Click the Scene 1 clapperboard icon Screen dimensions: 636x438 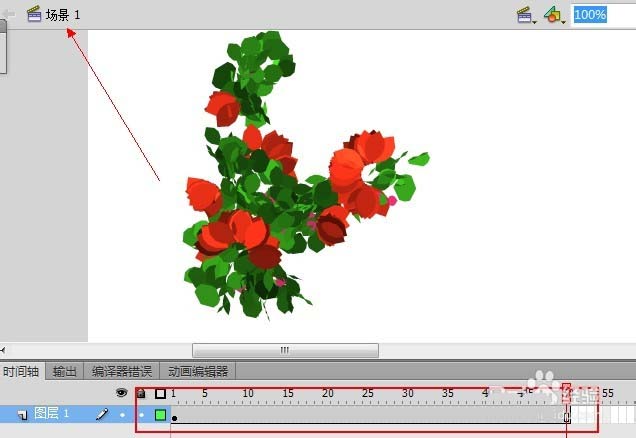[34, 14]
